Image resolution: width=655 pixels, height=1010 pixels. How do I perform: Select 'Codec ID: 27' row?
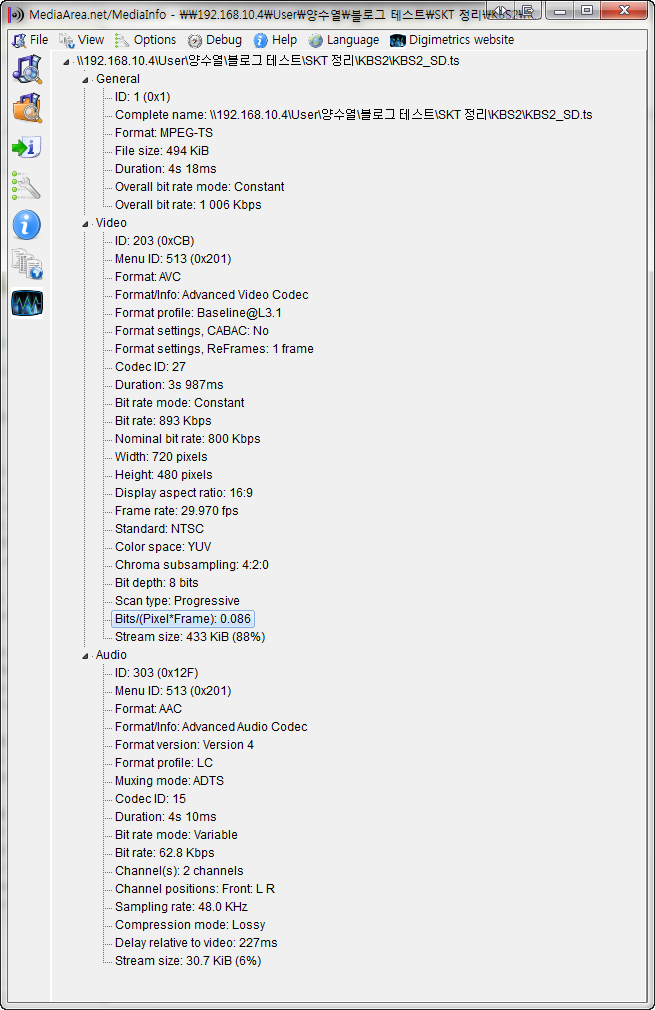(150, 367)
